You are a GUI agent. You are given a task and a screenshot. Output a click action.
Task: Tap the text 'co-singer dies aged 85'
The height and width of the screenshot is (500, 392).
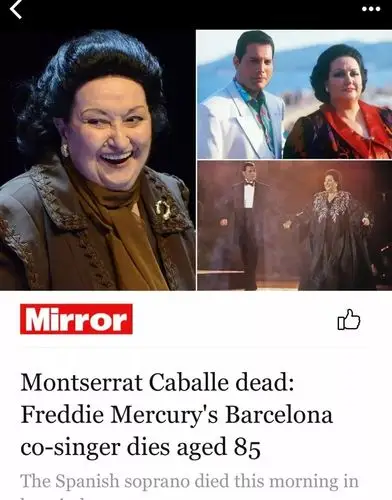coord(140,447)
